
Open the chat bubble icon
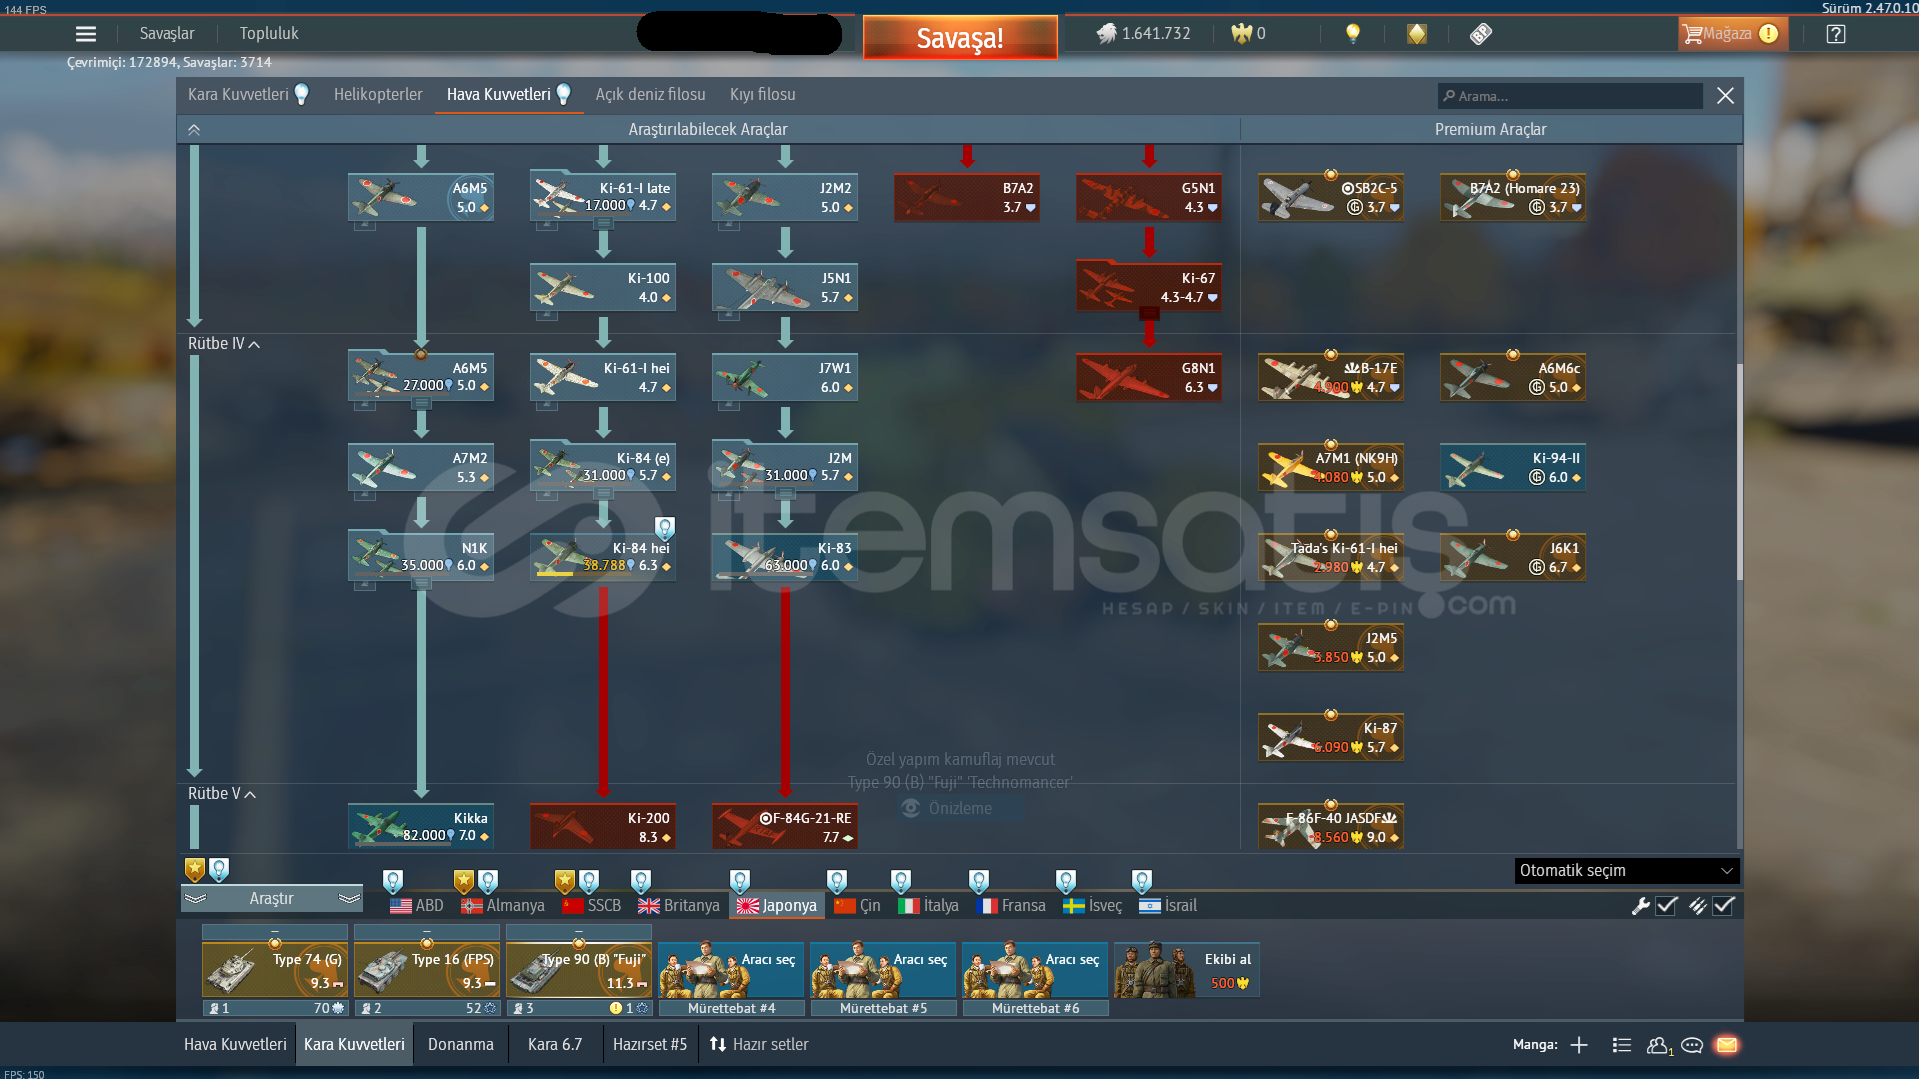[x=1692, y=1045]
